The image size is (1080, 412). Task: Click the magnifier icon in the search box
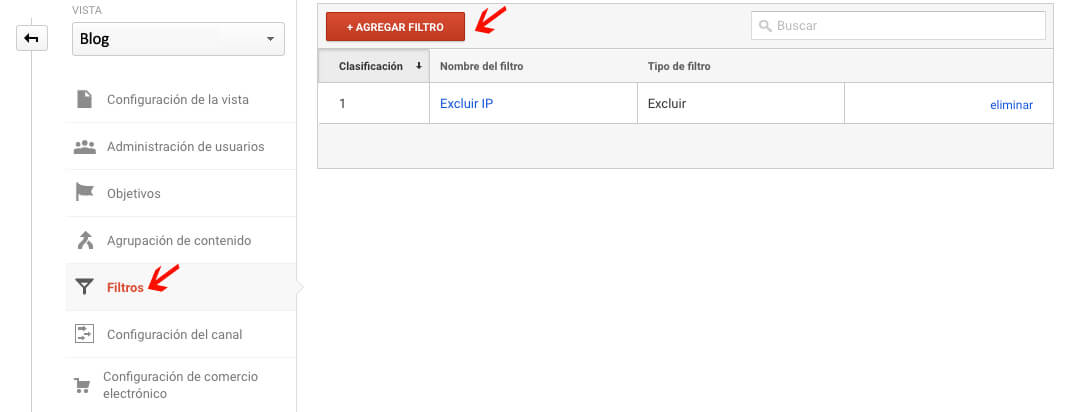[765, 26]
